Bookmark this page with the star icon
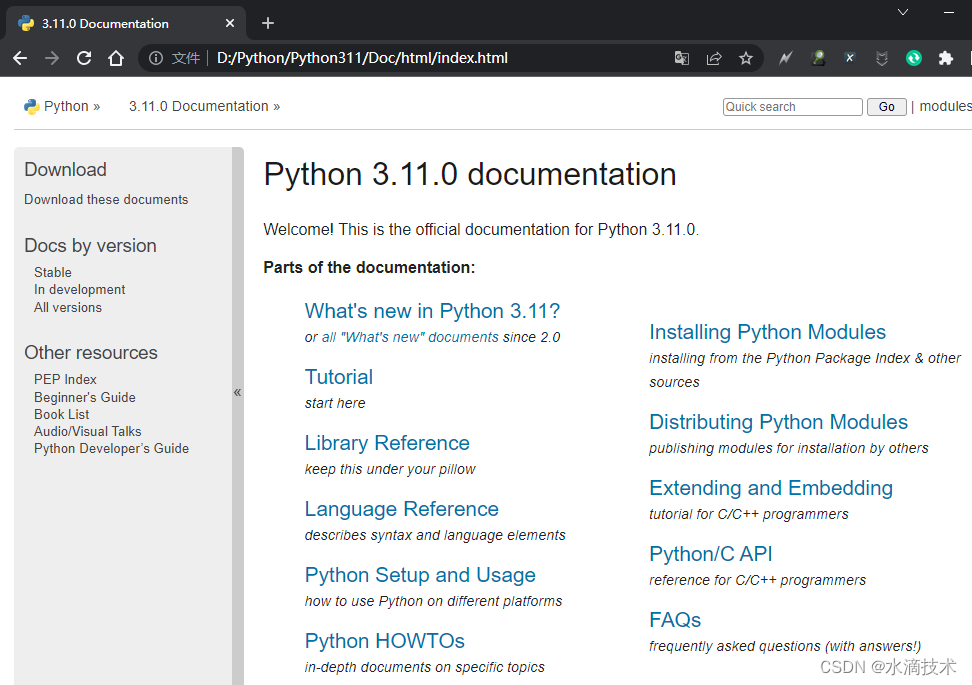Image resolution: width=972 pixels, height=685 pixels. pyautogui.click(x=746, y=58)
